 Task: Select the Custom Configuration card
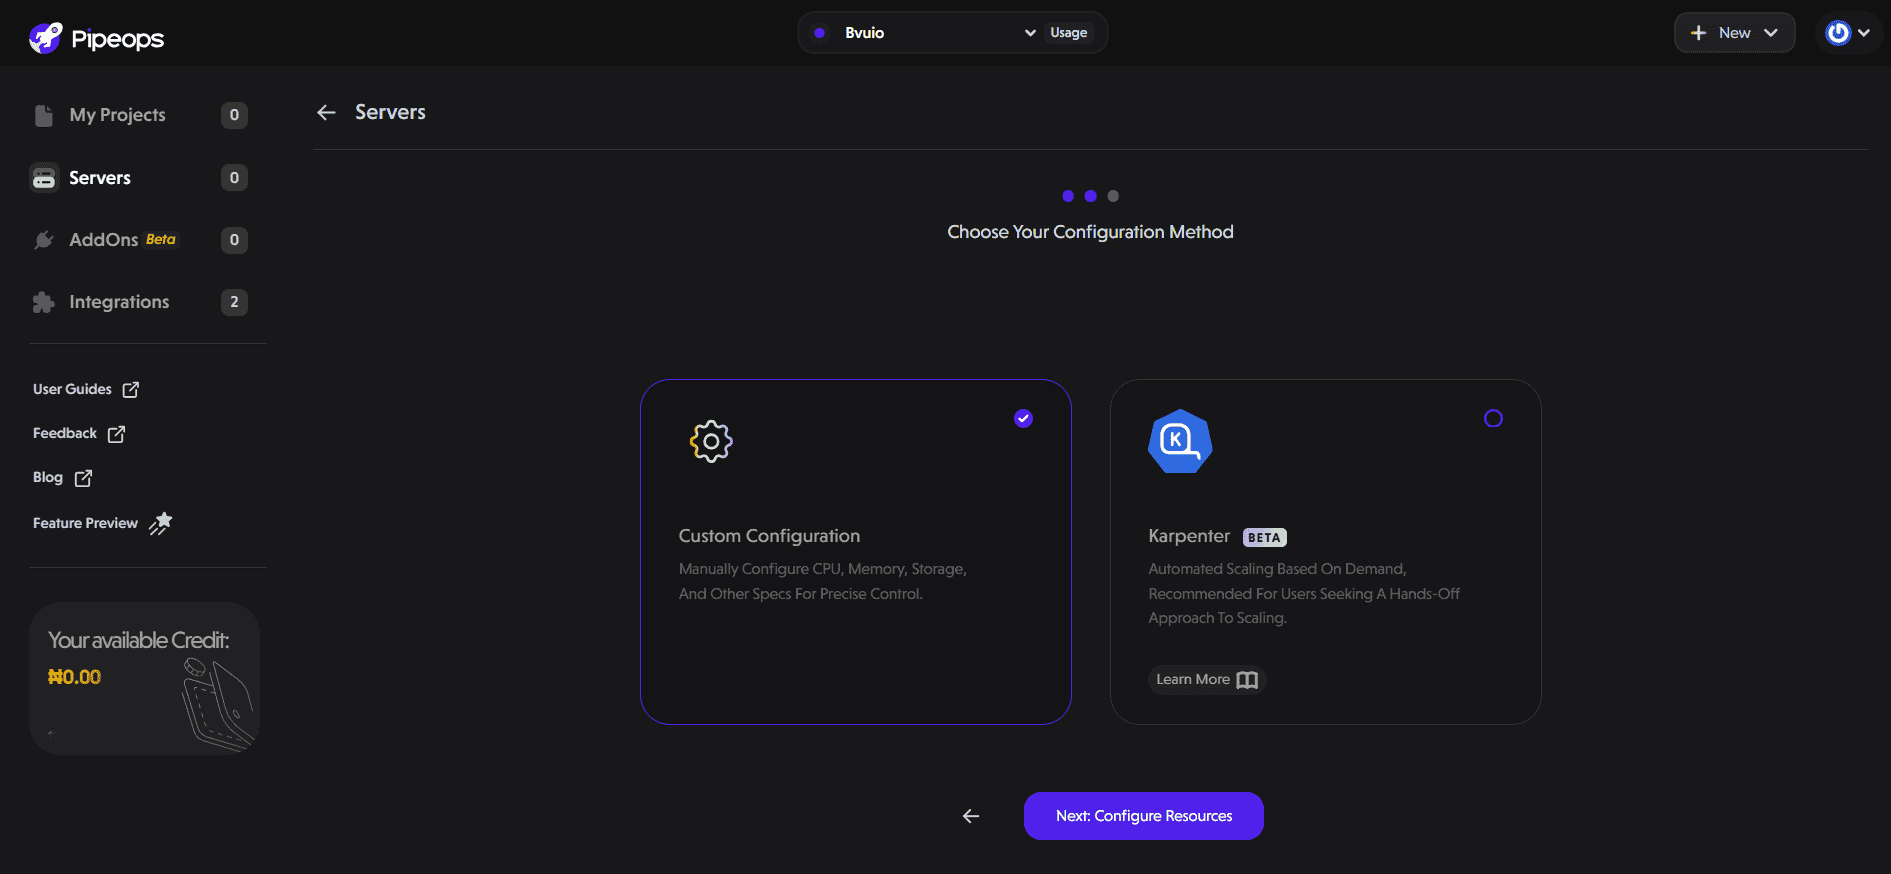pyautogui.click(x=856, y=552)
